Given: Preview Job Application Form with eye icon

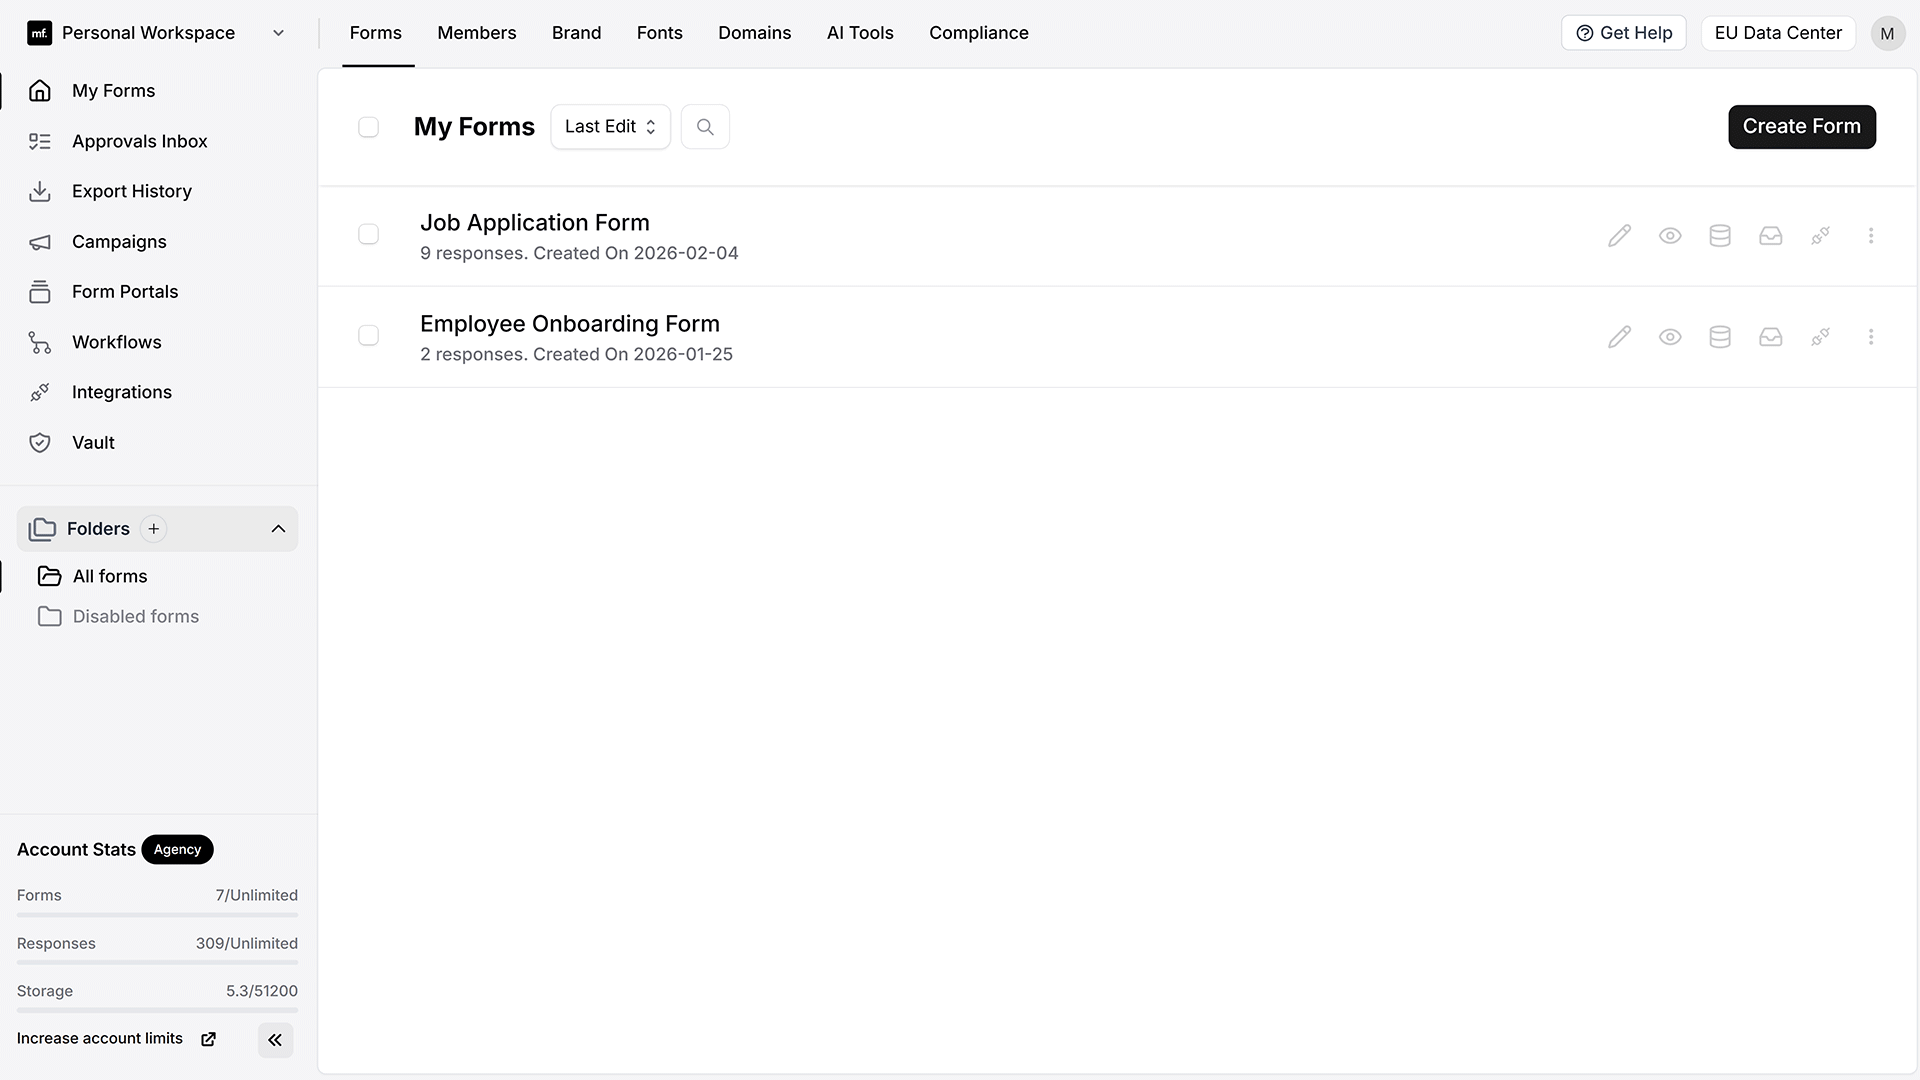Looking at the screenshot, I should tap(1670, 236).
